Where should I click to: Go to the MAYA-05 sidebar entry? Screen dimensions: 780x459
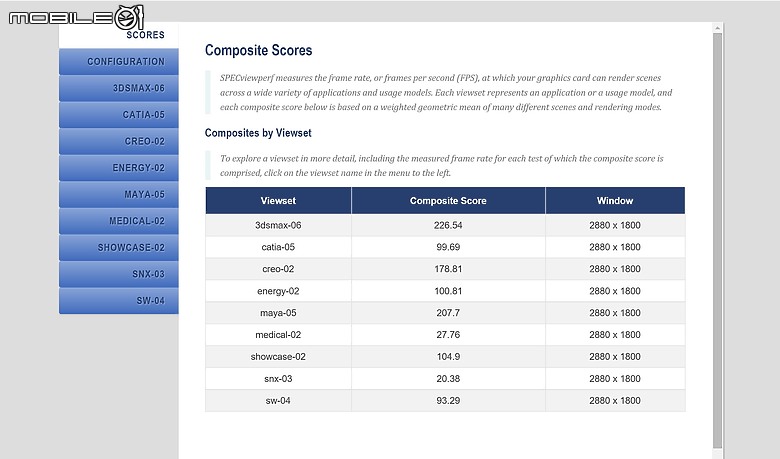pos(119,194)
